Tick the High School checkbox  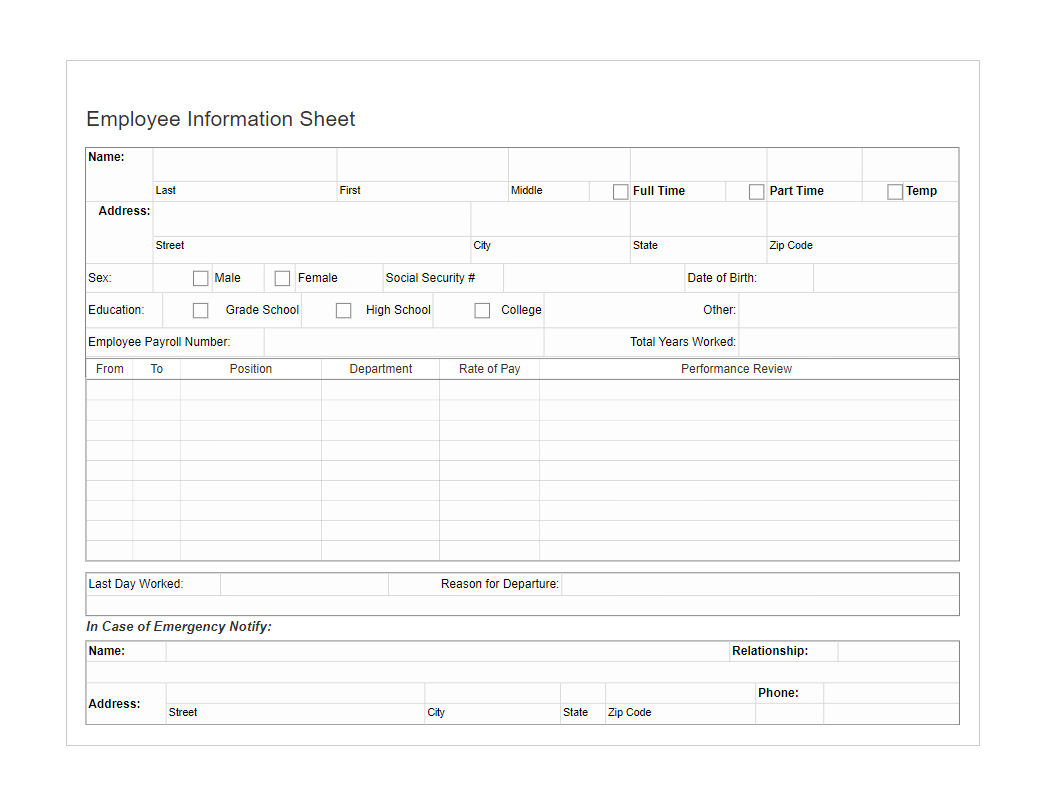pyautogui.click(x=344, y=311)
